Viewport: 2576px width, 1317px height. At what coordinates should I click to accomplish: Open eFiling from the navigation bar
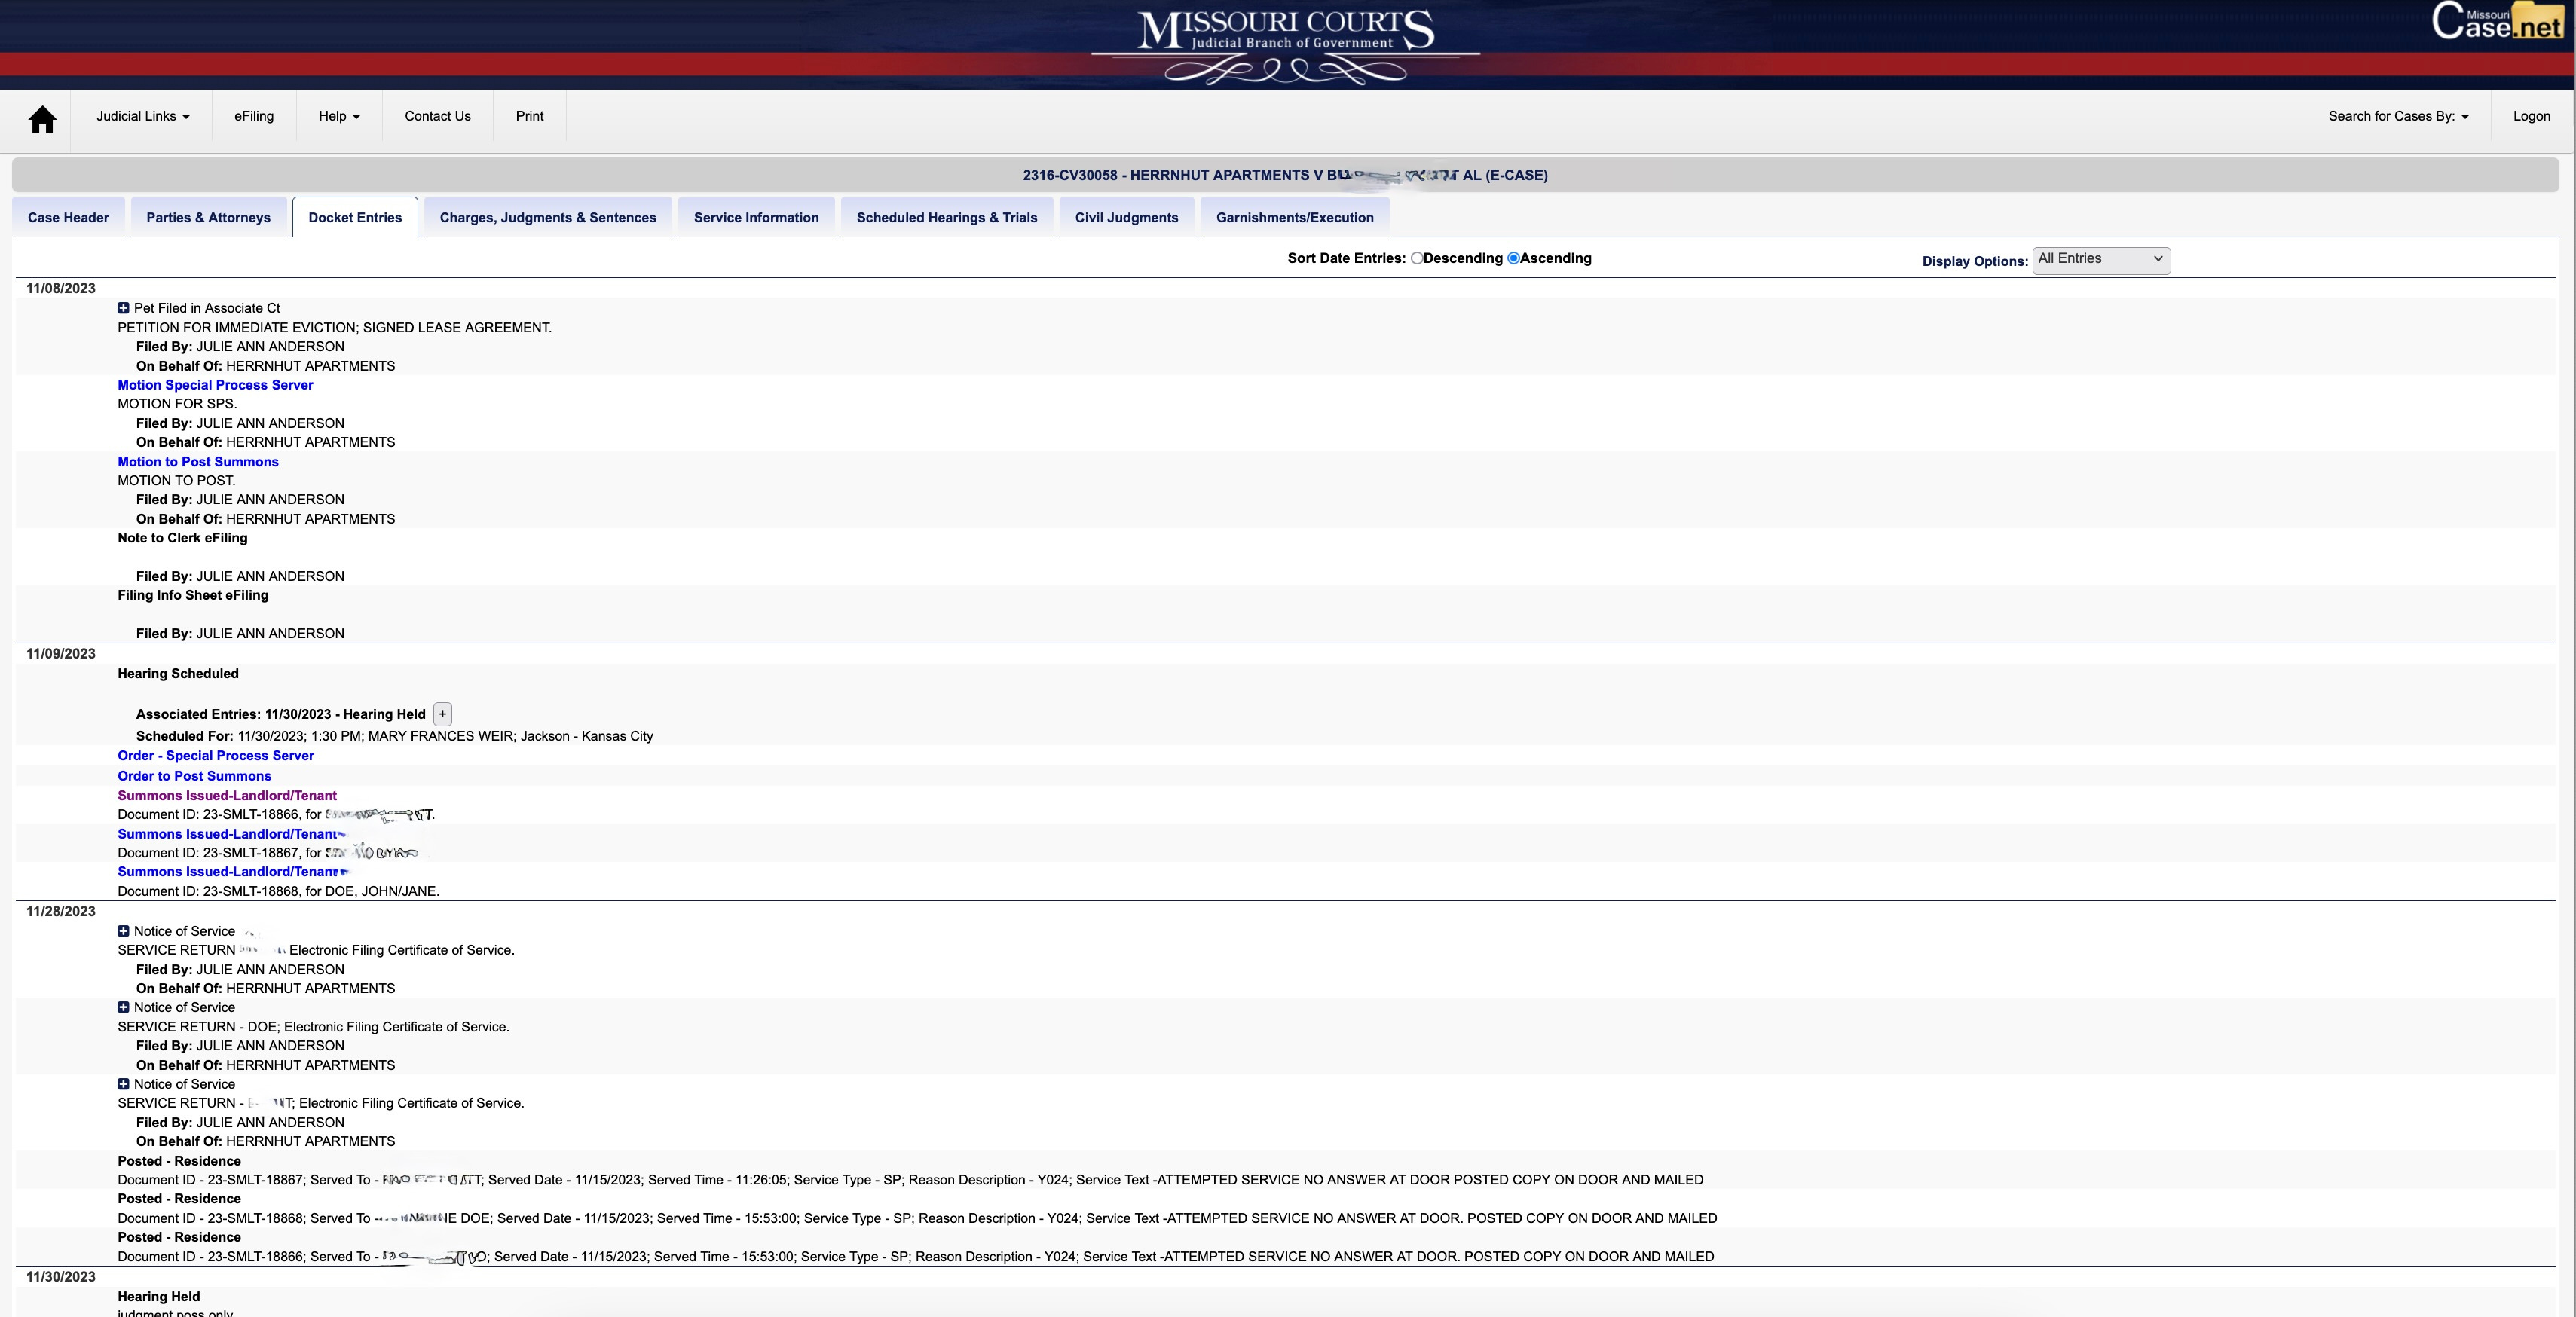click(x=254, y=116)
